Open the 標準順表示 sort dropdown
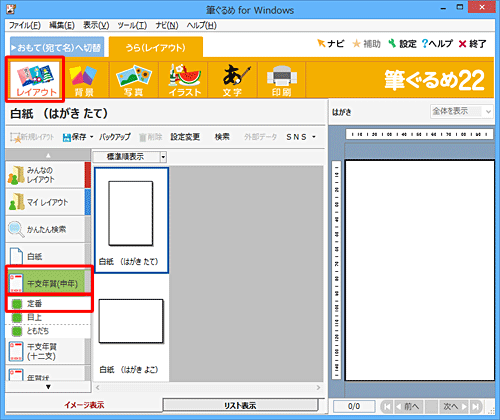 tap(163, 157)
